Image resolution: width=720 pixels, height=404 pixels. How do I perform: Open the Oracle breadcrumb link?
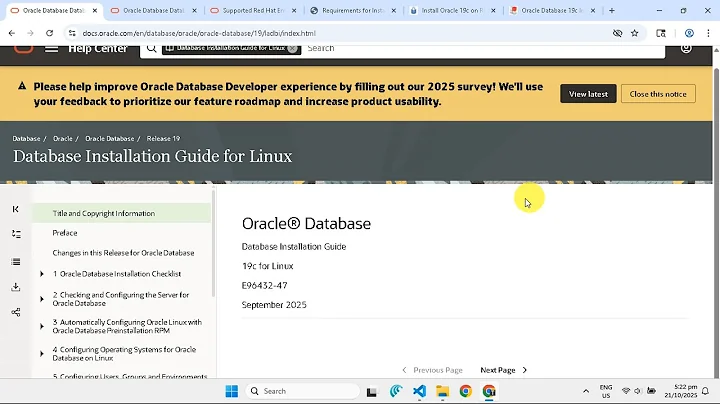(x=62, y=139)
